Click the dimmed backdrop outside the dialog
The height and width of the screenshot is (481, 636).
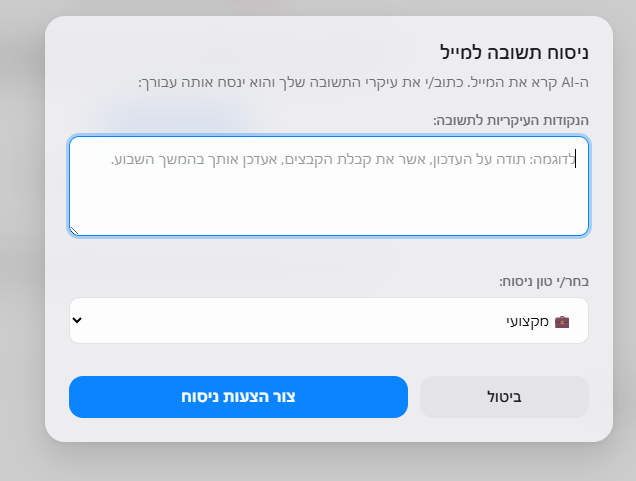click(x=22, y=243)
